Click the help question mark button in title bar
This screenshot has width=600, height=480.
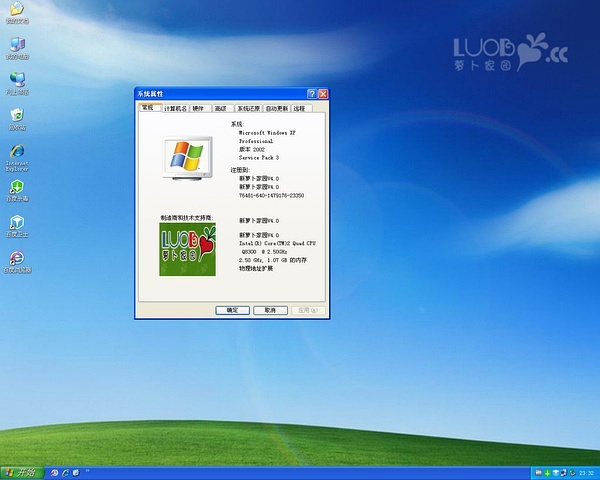coord(312,93)
